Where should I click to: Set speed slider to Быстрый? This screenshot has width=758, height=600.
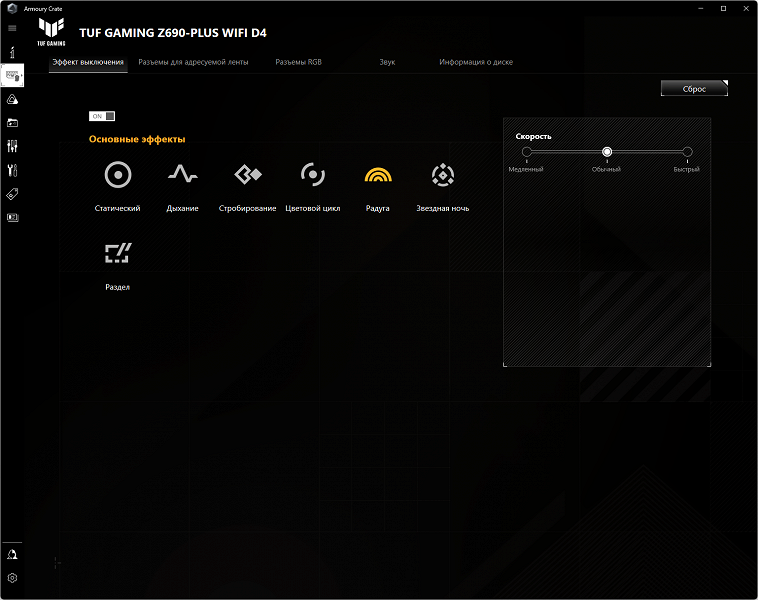coord(687,152)
